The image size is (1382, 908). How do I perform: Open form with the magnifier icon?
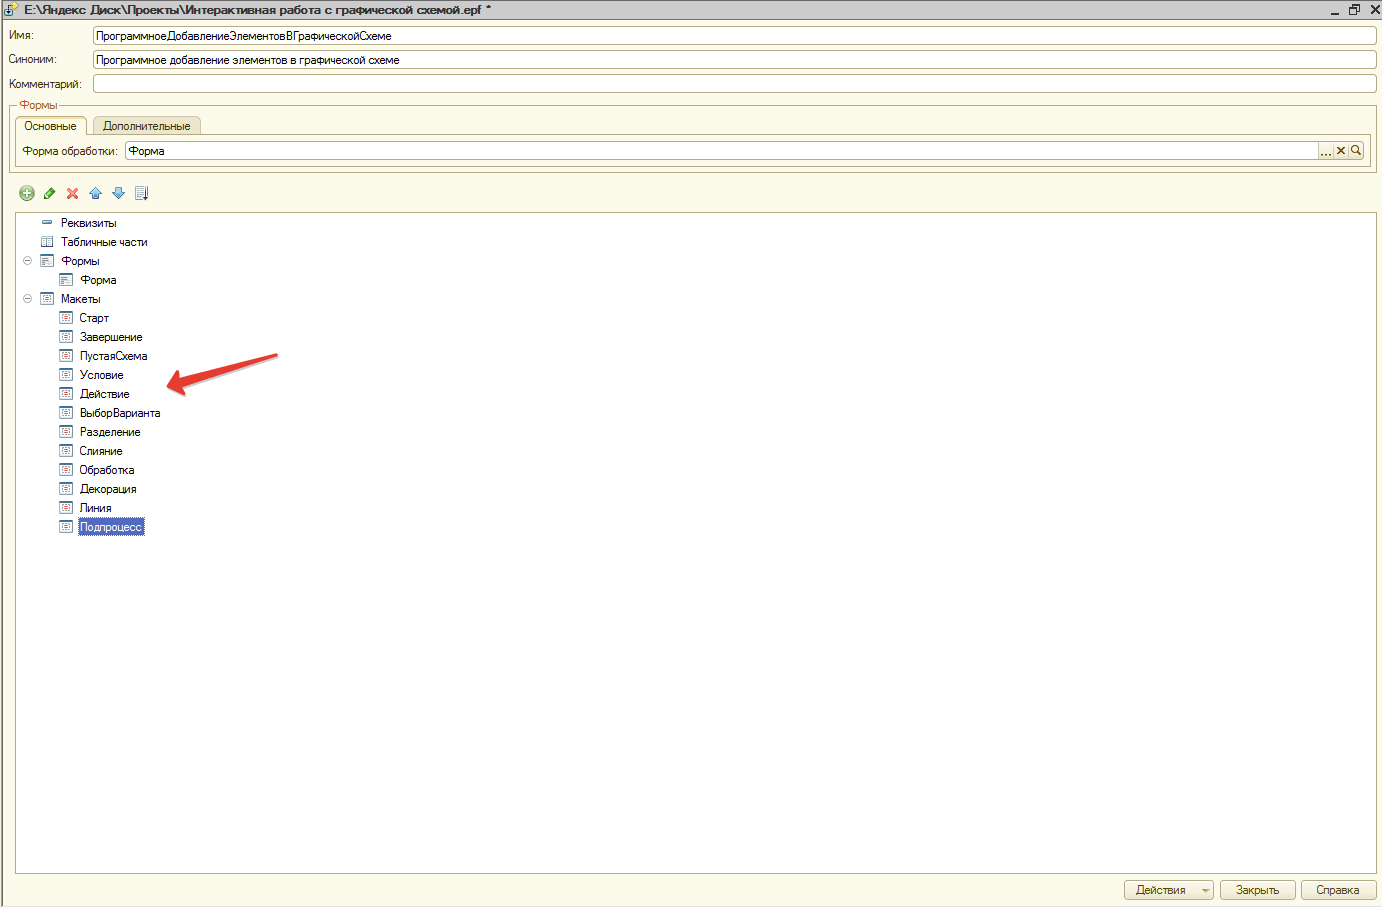point(1356,151)
